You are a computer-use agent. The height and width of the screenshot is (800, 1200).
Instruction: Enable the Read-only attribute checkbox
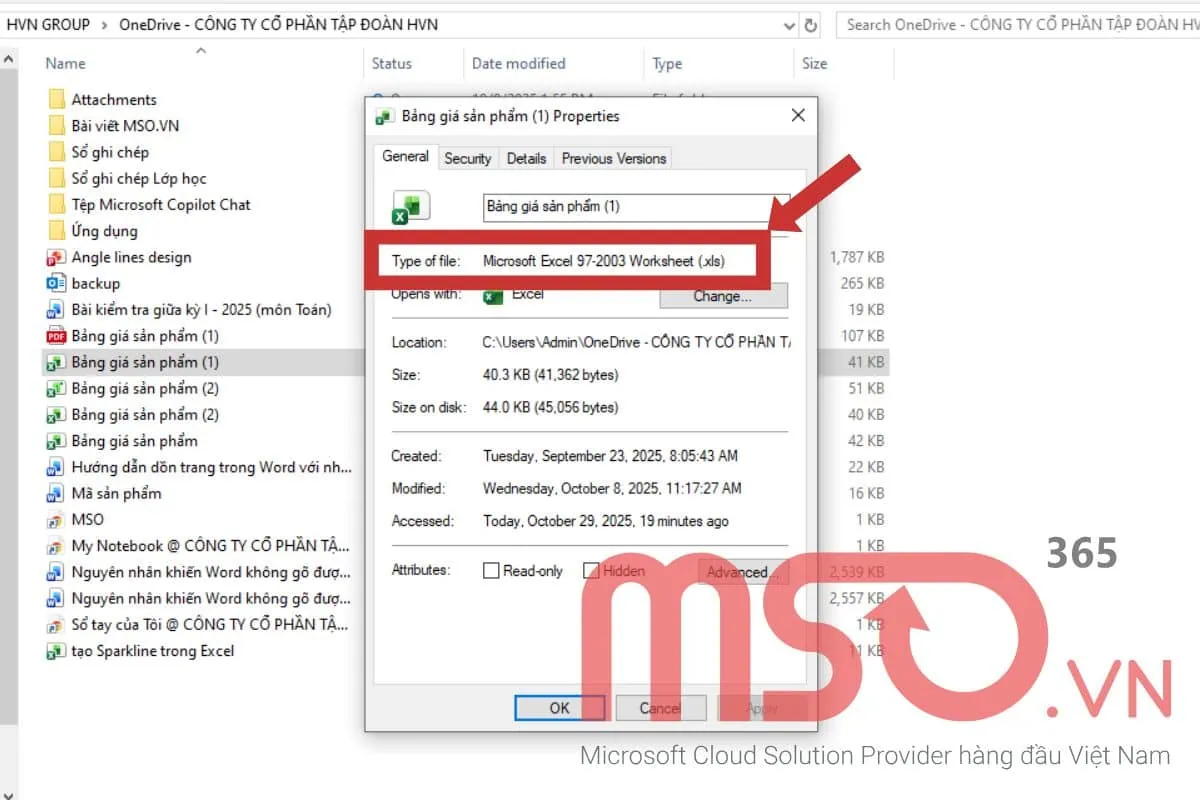pos(491,571)
